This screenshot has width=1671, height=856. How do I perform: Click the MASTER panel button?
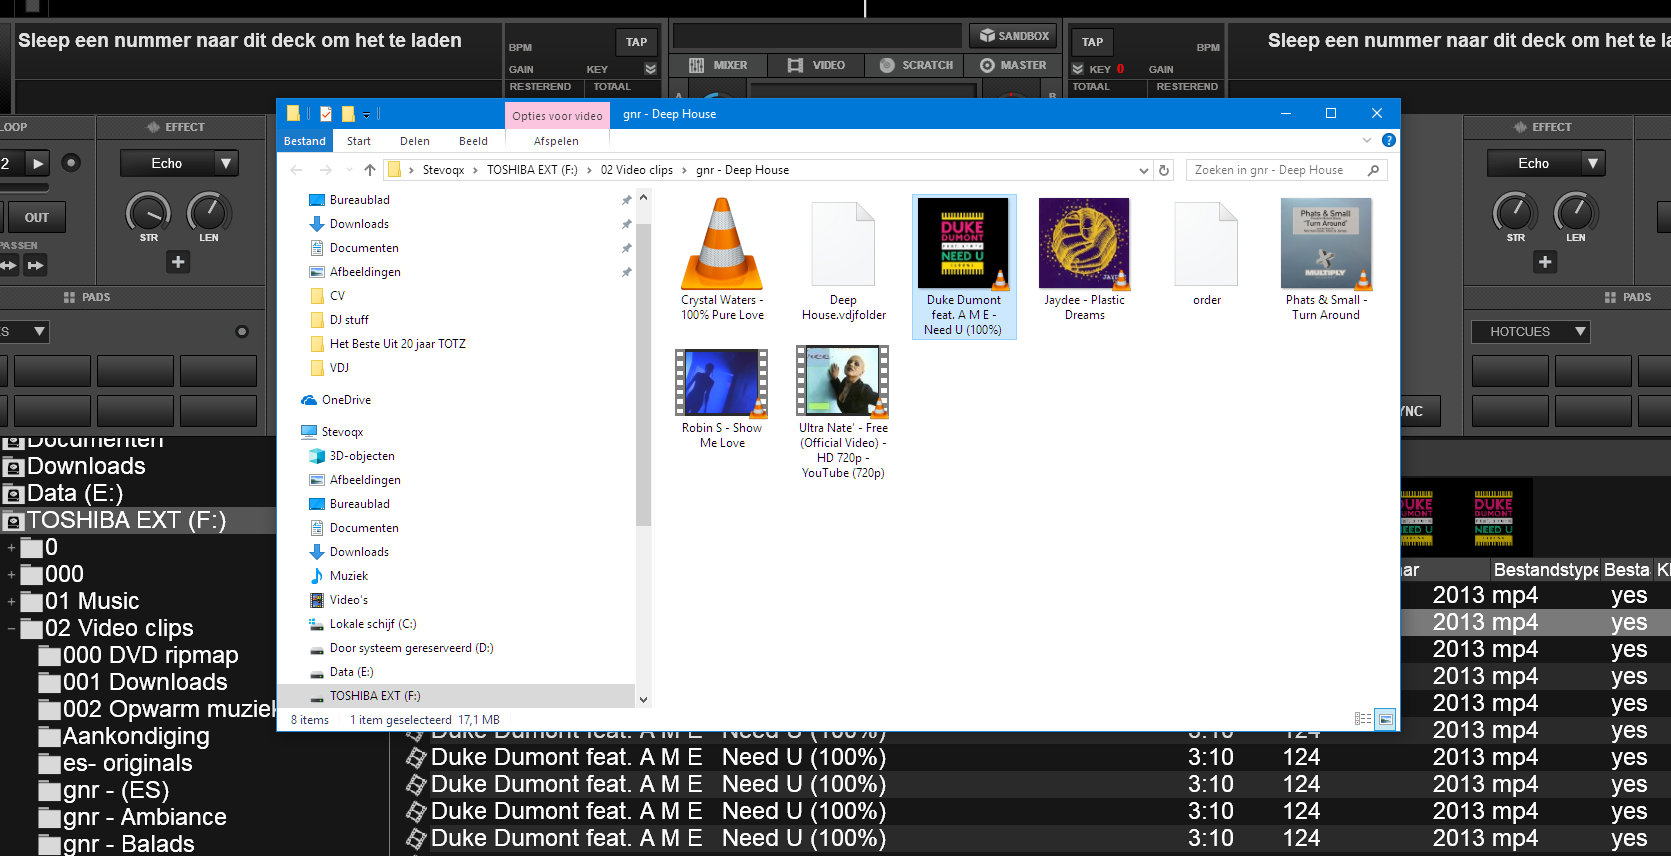tap(1014, 65)
